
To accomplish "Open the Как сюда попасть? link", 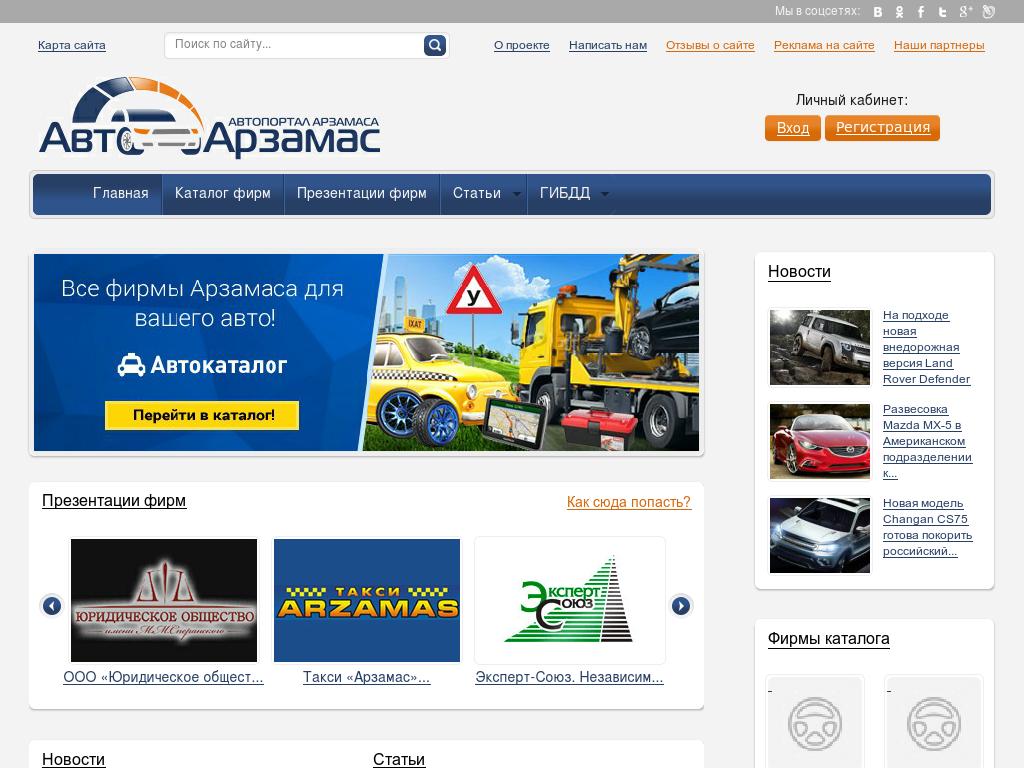I will tap(629, 502).
